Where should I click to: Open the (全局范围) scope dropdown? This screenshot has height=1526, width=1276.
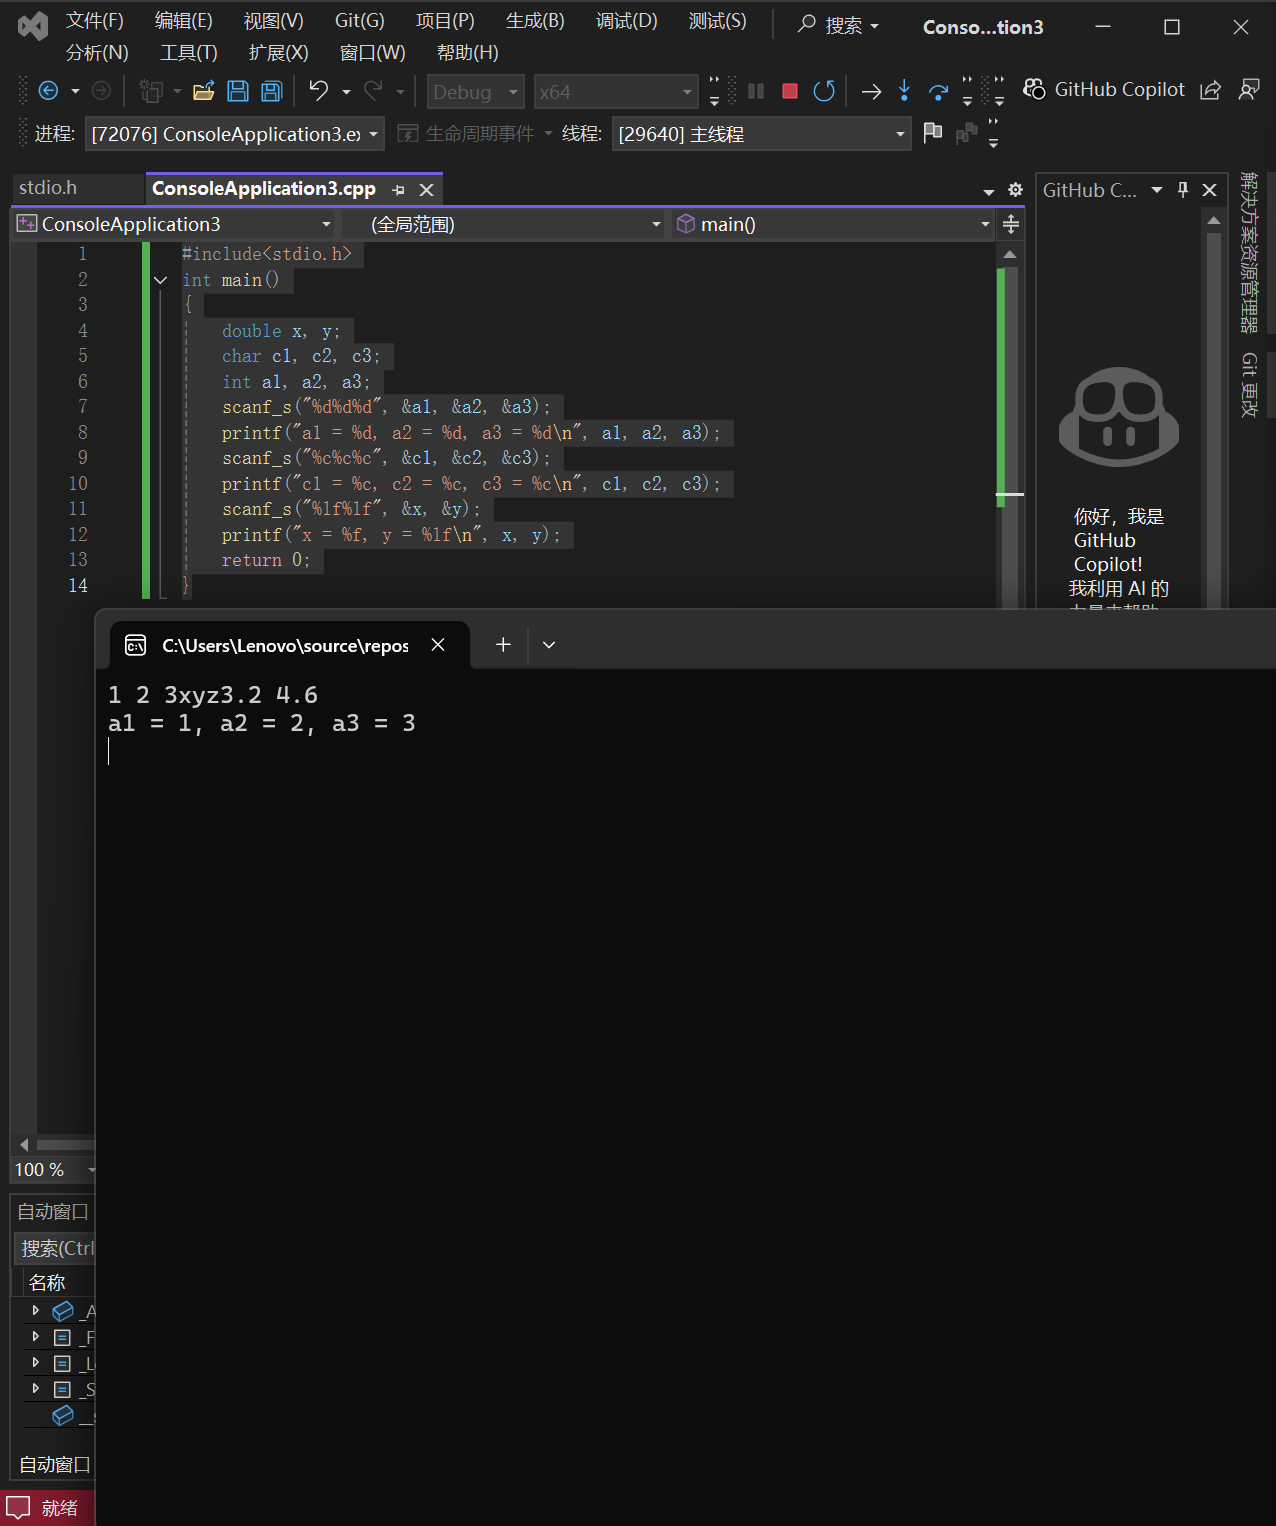coord(502,224)
